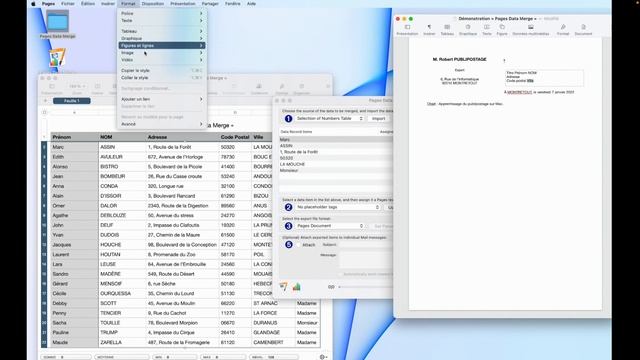This screenshot has height=360, width=640.
Task: Expand the Police submenu
Action: [x=162, y=13]
